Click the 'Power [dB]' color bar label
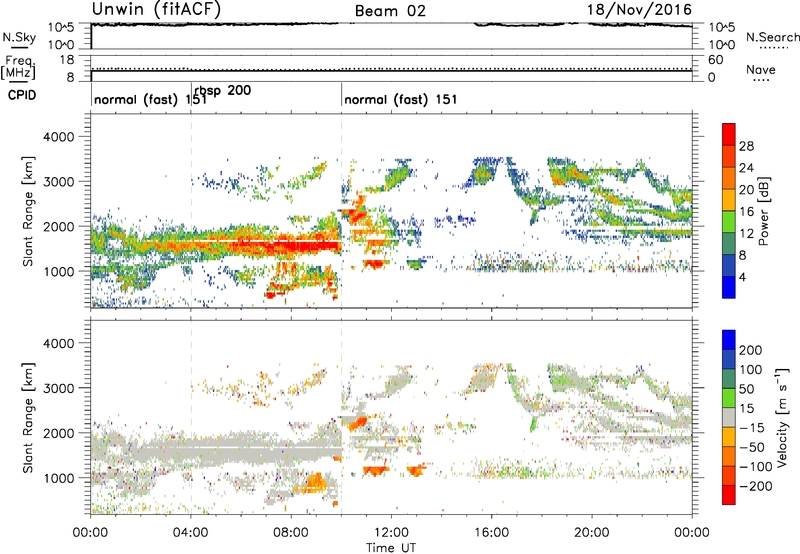800x554 pixels. tap(763, 211)
